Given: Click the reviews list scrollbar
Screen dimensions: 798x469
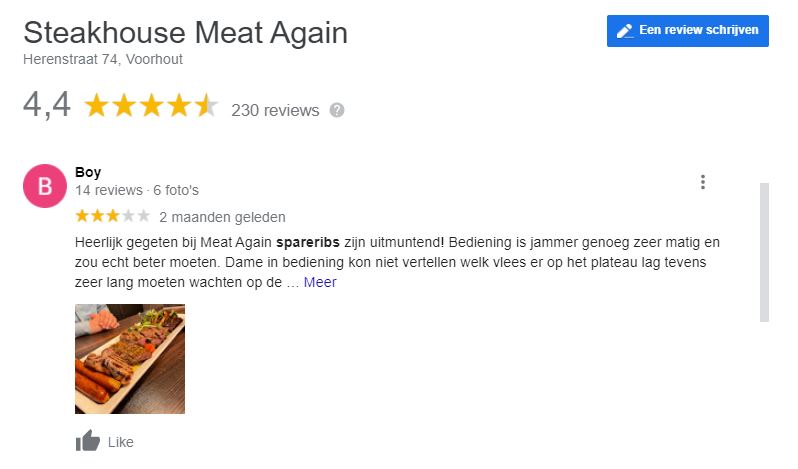Looking at the screenshot, I should pyautogui.click(x=764, y=252).
